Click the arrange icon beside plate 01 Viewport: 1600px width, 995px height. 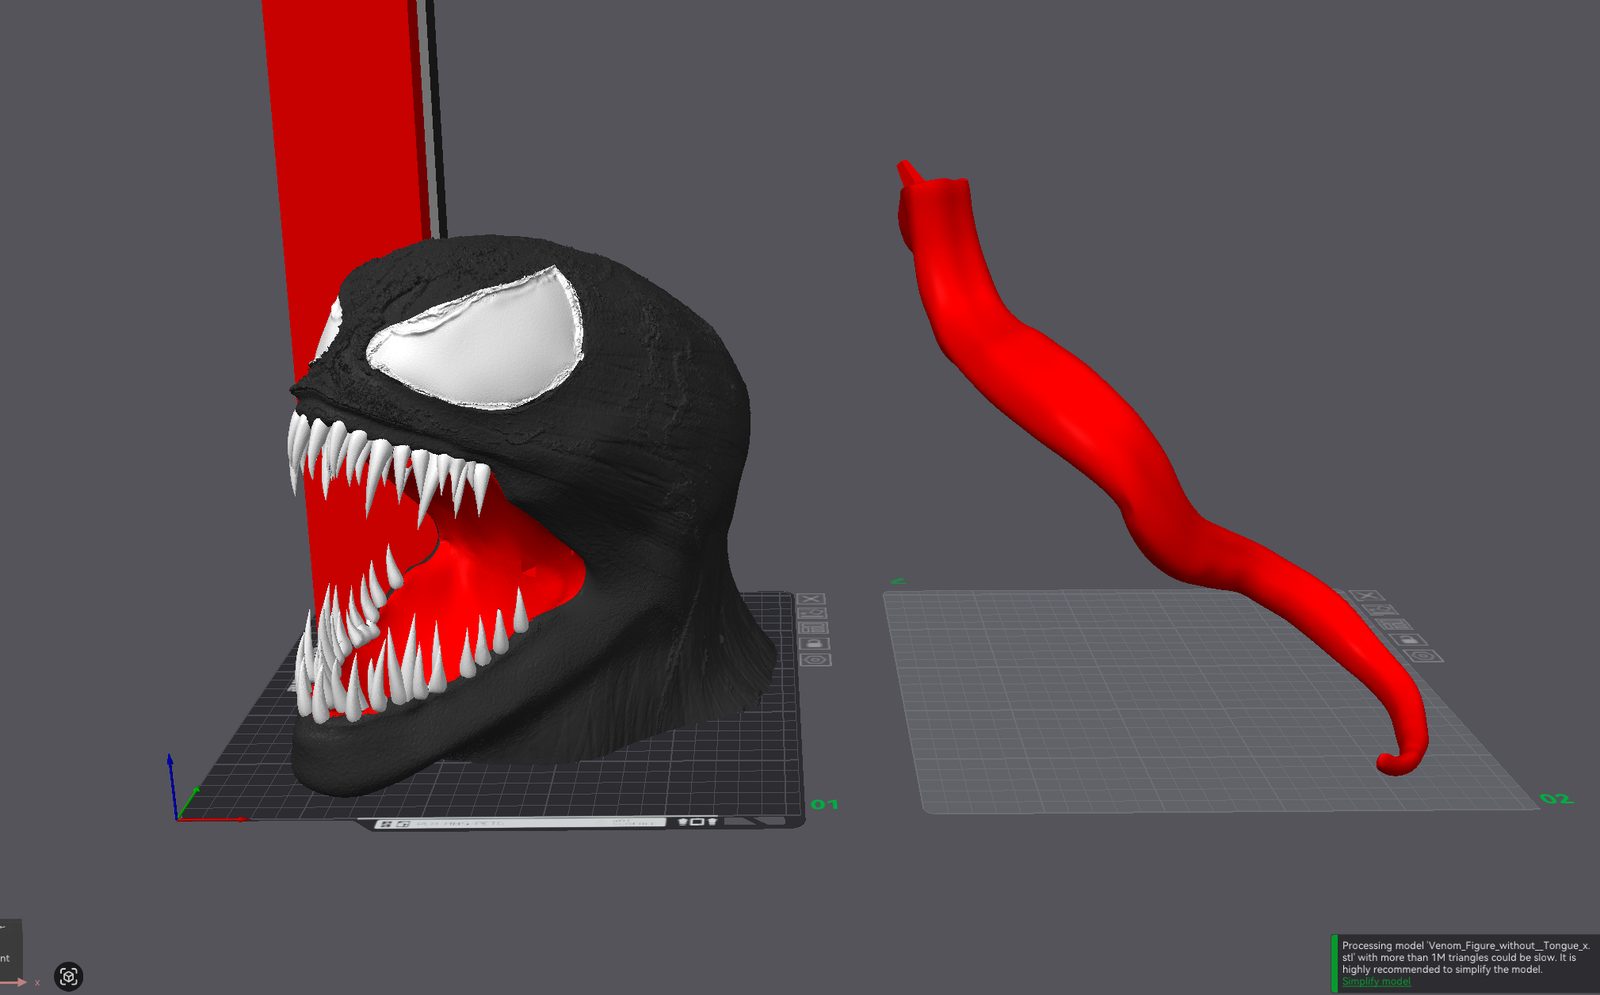[813, 628]
